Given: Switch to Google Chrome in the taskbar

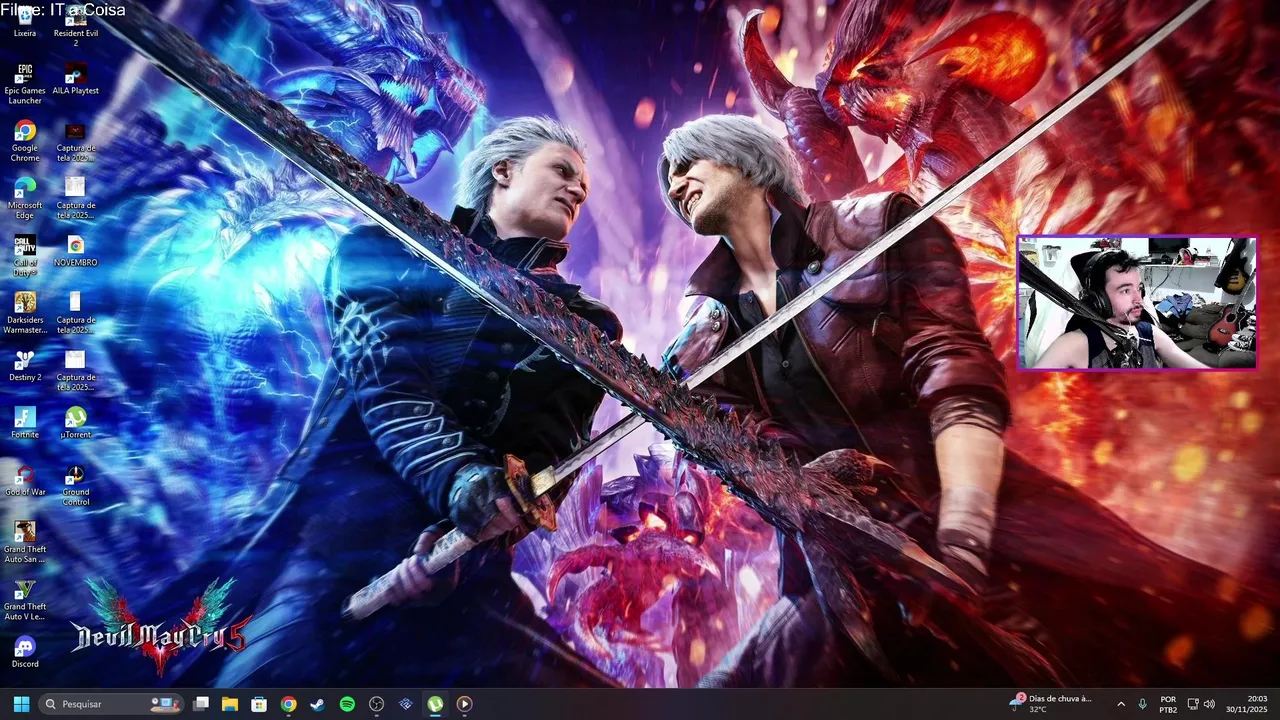Looking at the screenshot, I should click(288, 704).
